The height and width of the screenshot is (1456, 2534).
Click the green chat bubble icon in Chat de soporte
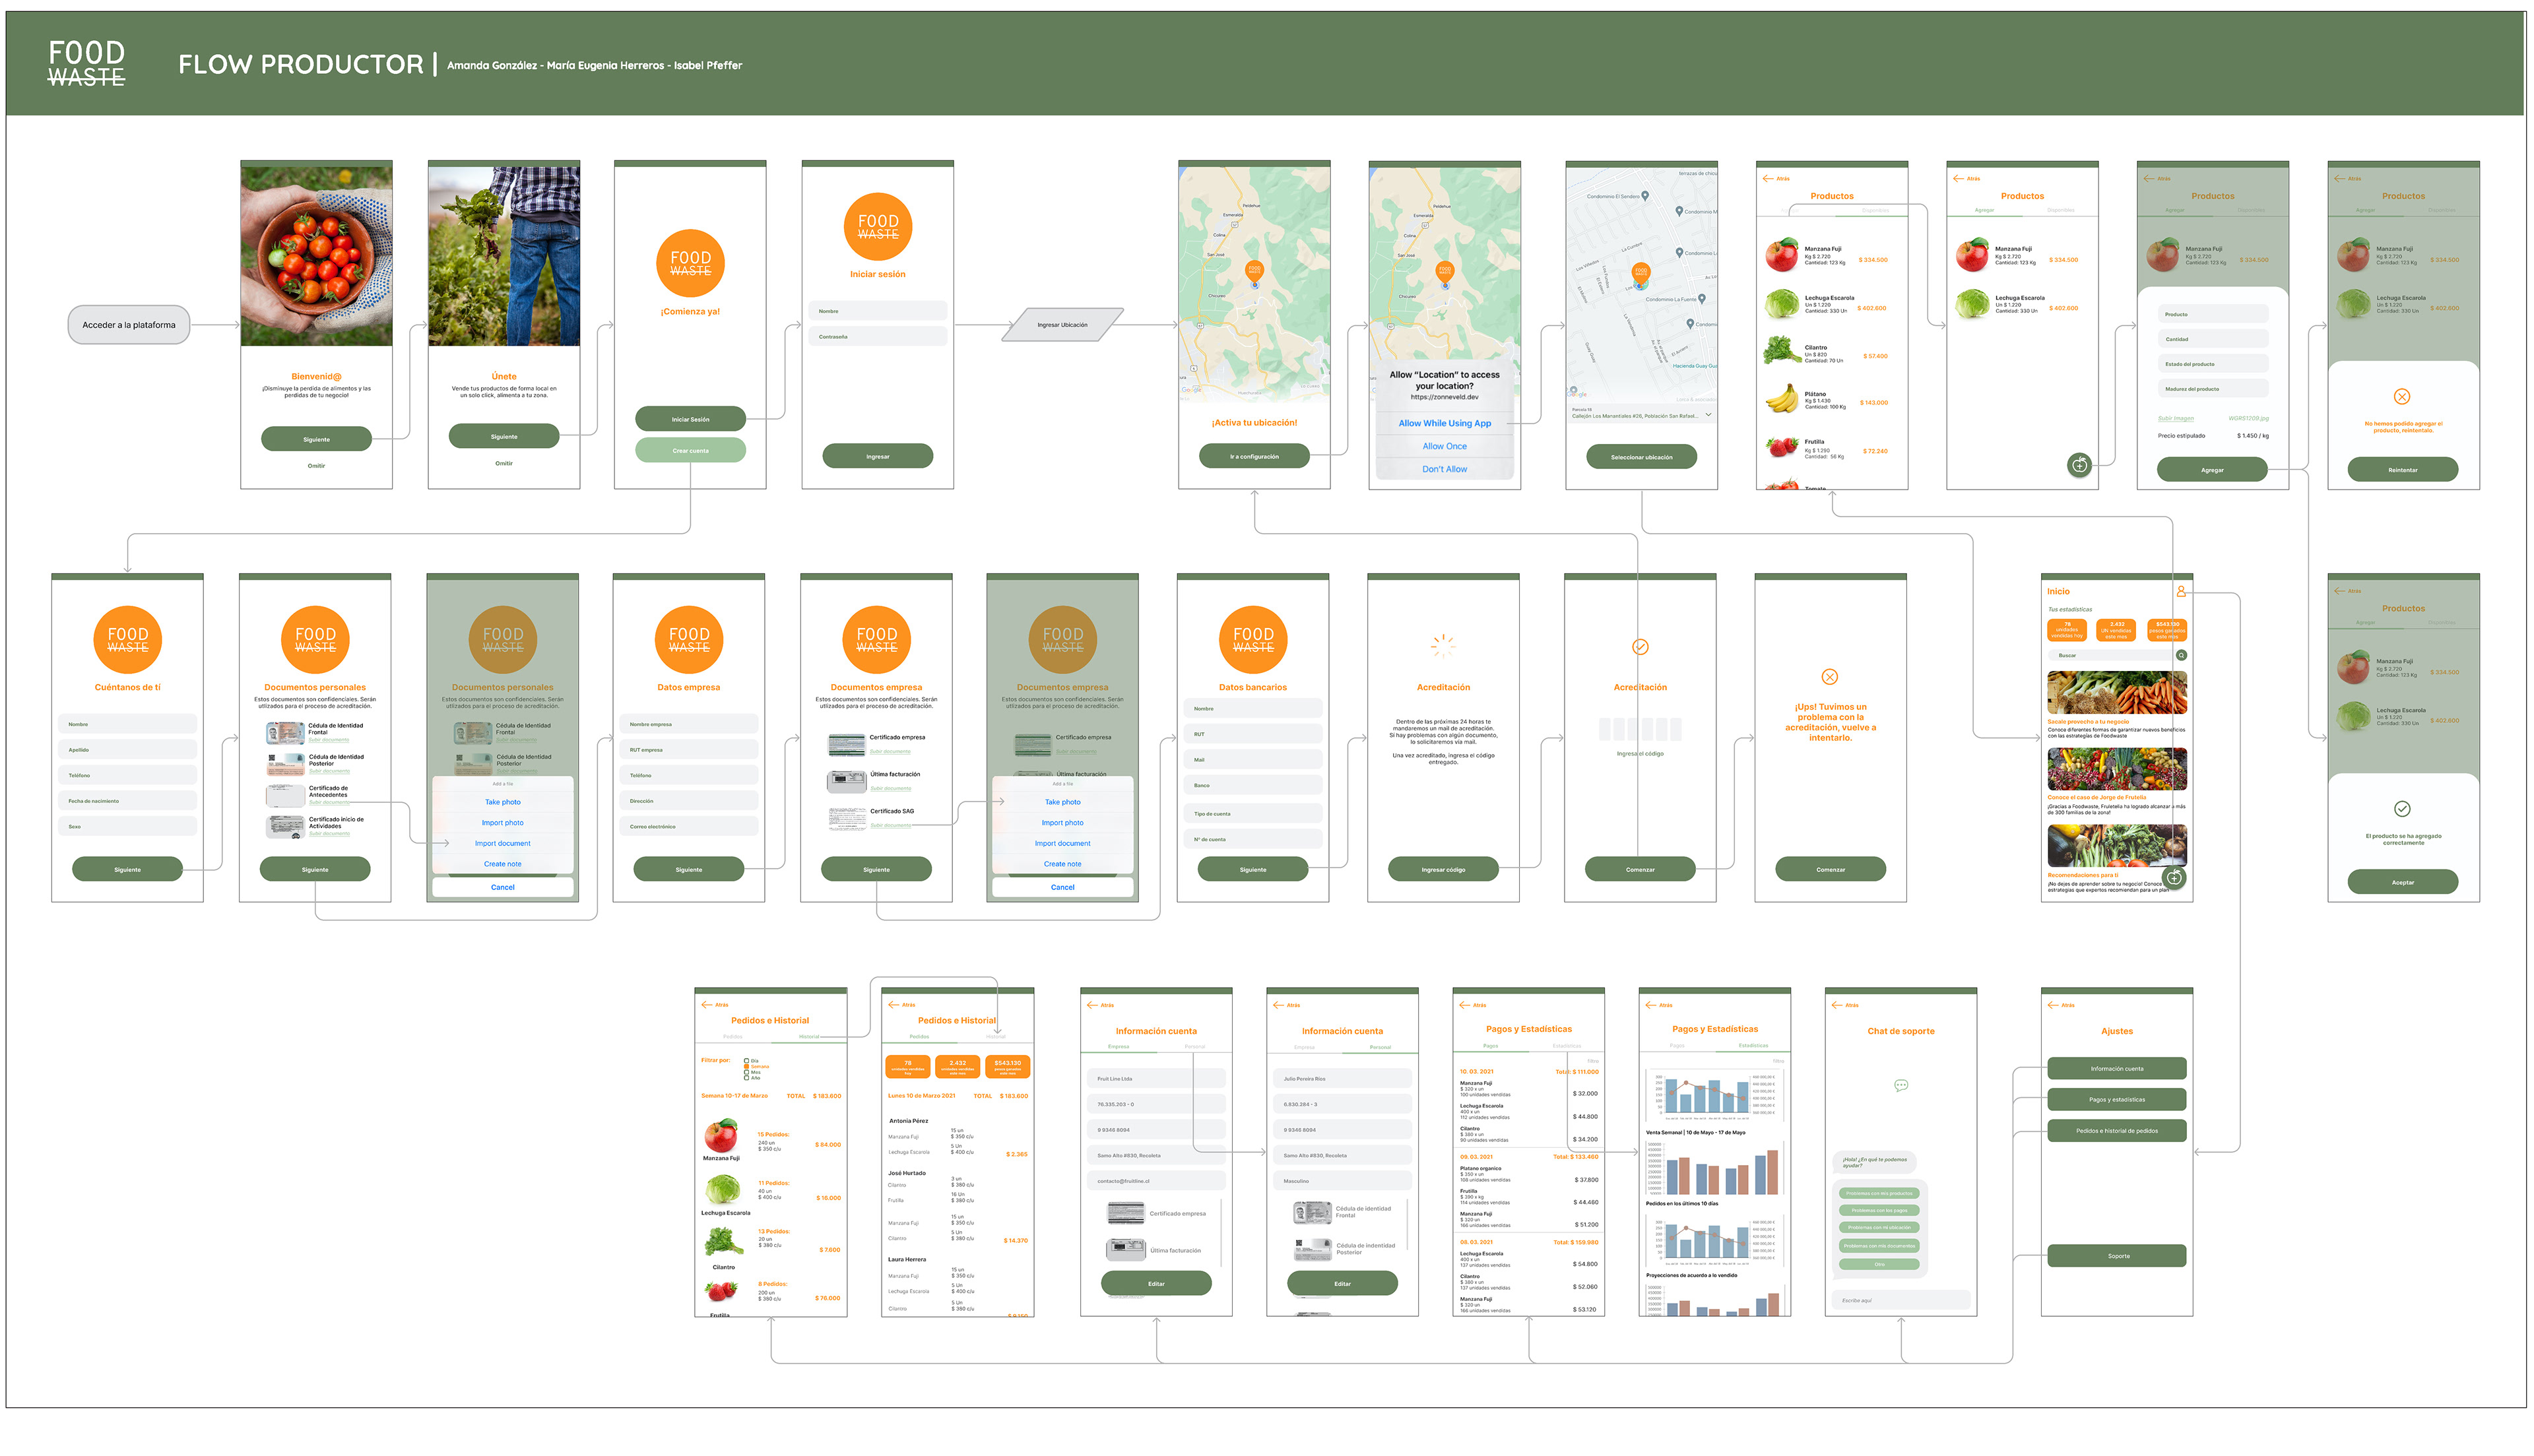click(1901, 1085)
